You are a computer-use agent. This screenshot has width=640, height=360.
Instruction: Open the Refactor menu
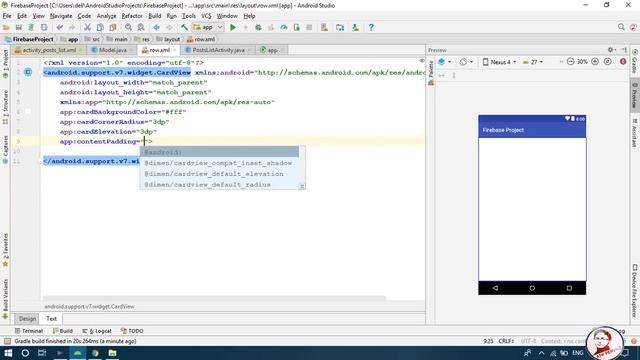(132, 16)
